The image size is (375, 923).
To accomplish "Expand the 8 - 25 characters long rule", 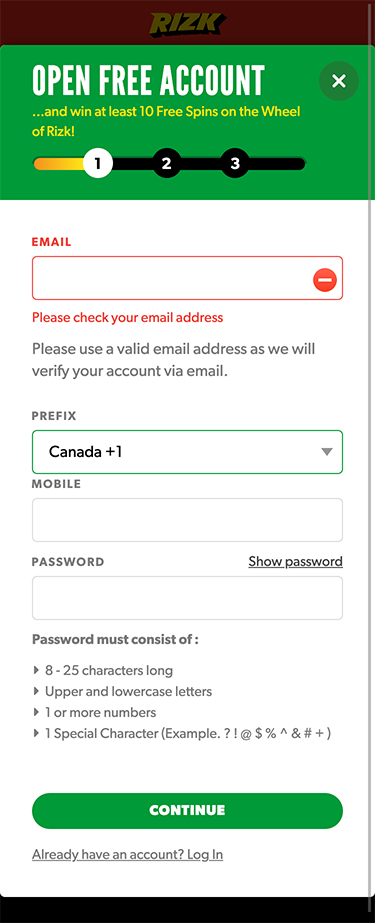I will click(103, 670).
